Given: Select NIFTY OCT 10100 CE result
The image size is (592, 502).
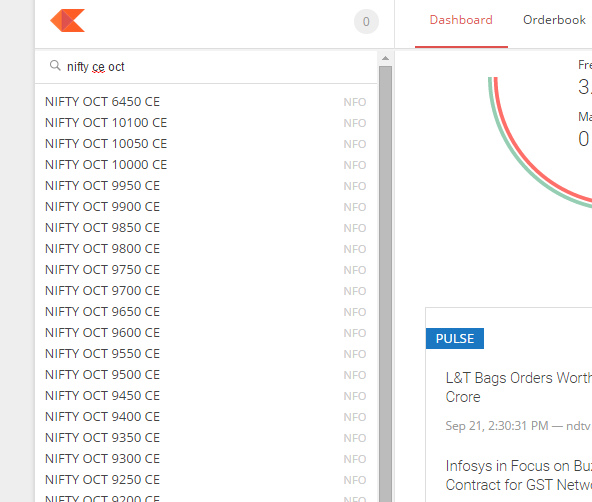Looking at the screenshot, I should tap(206, 123).
